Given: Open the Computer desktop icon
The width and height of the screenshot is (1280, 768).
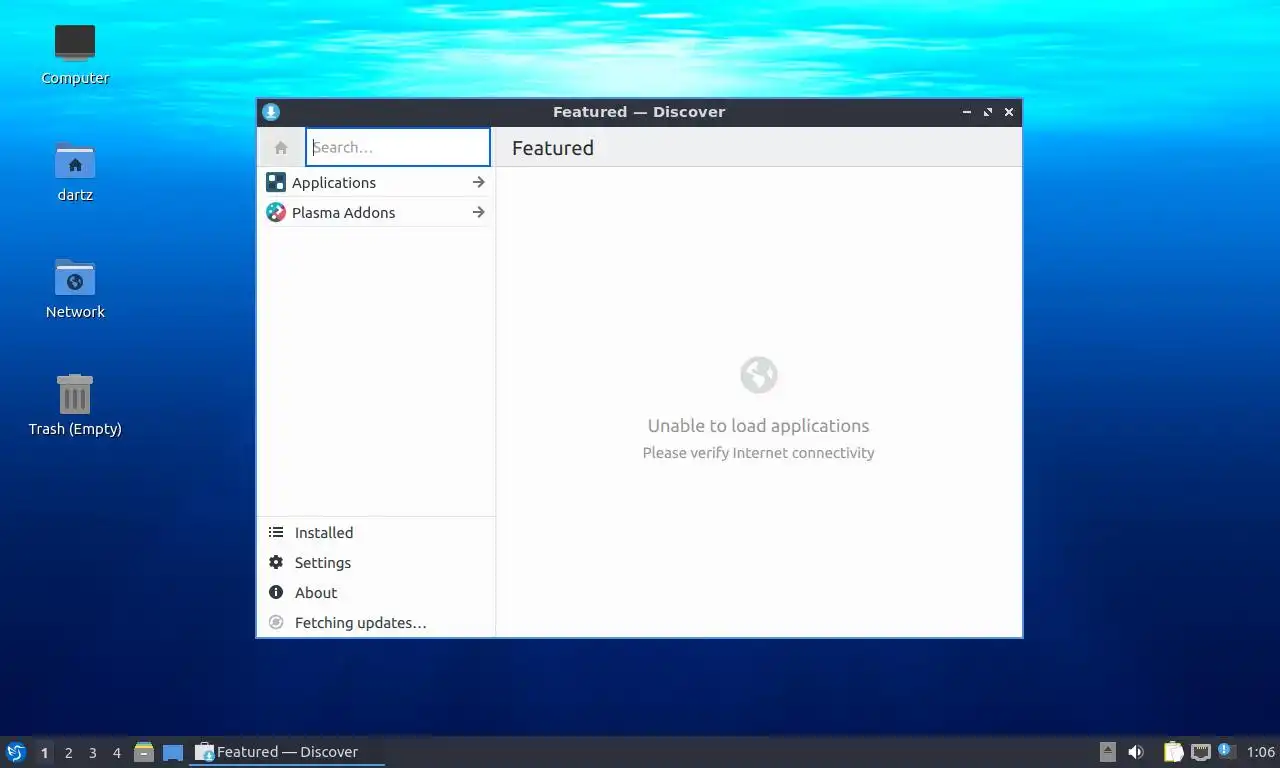Looking at the screenshot, I should 75,55.
